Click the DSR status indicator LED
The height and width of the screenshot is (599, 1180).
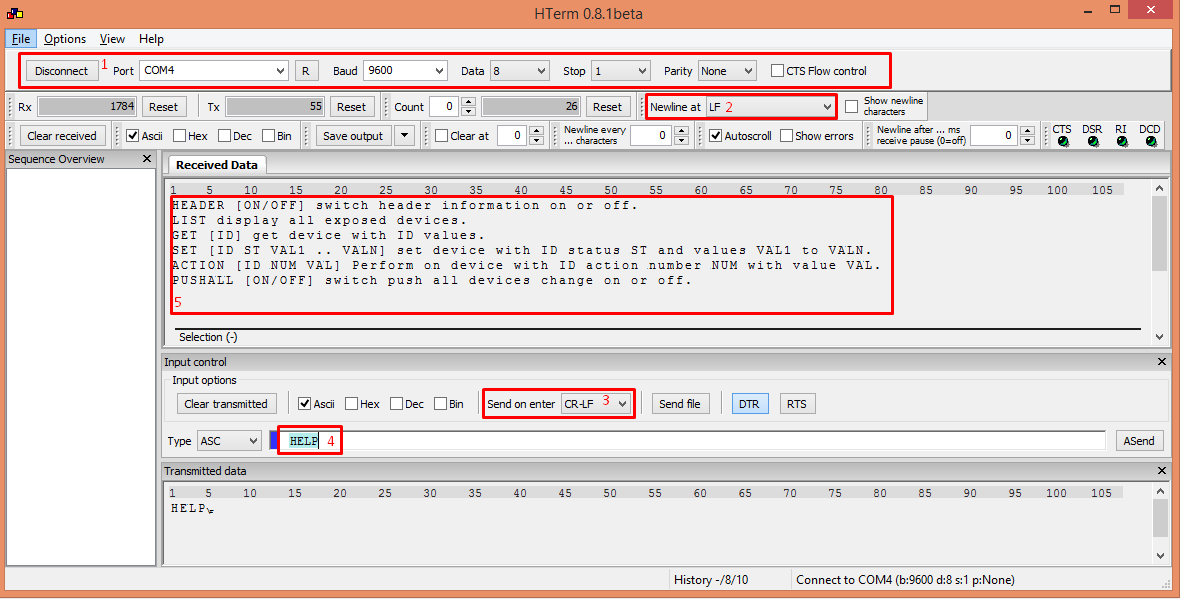[1092, 142]
